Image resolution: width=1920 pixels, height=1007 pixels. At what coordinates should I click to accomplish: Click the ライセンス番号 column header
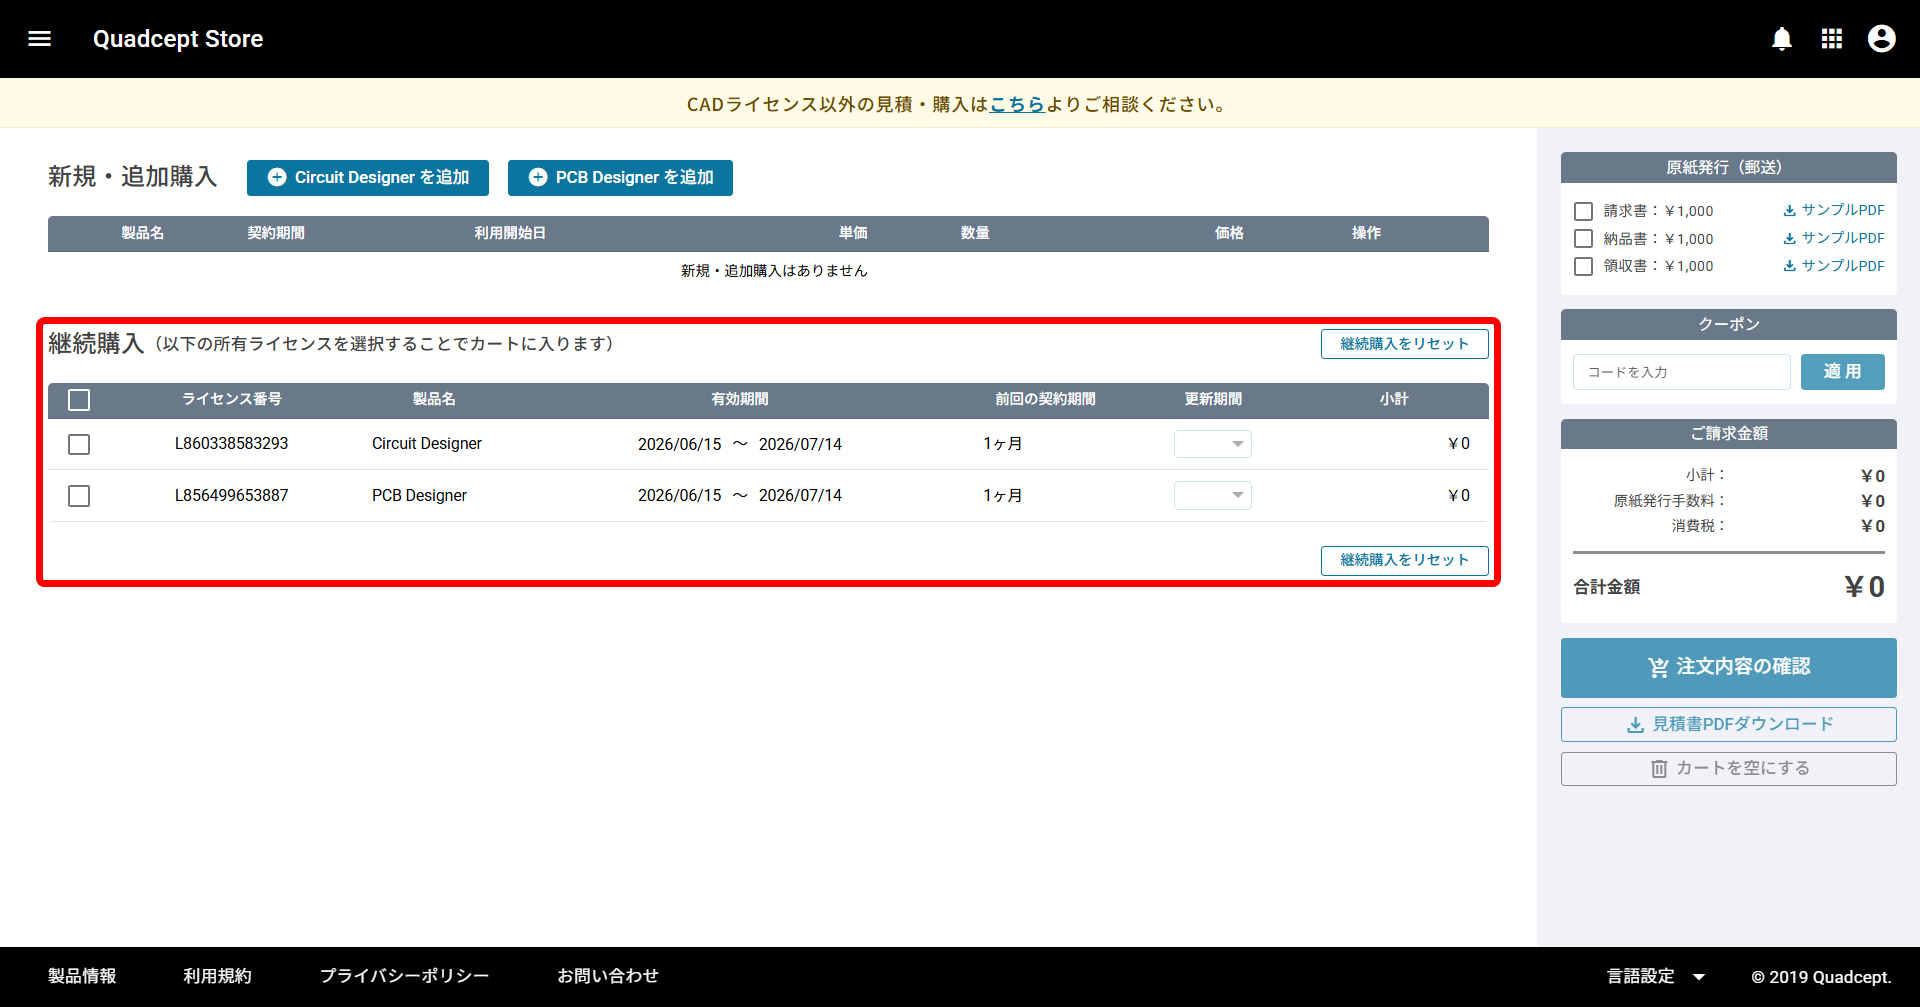[x=231, y=399]
